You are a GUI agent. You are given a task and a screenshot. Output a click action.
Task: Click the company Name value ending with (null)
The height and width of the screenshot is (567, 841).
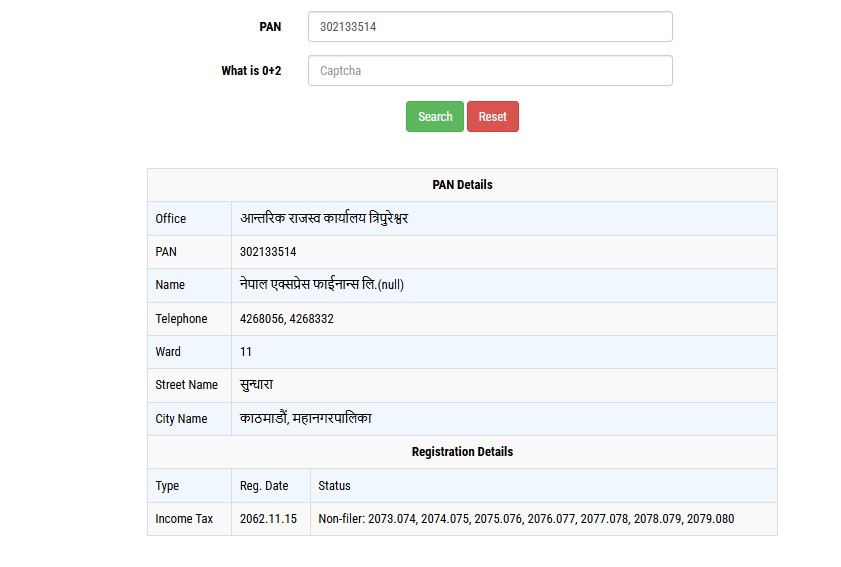[322, 285]
